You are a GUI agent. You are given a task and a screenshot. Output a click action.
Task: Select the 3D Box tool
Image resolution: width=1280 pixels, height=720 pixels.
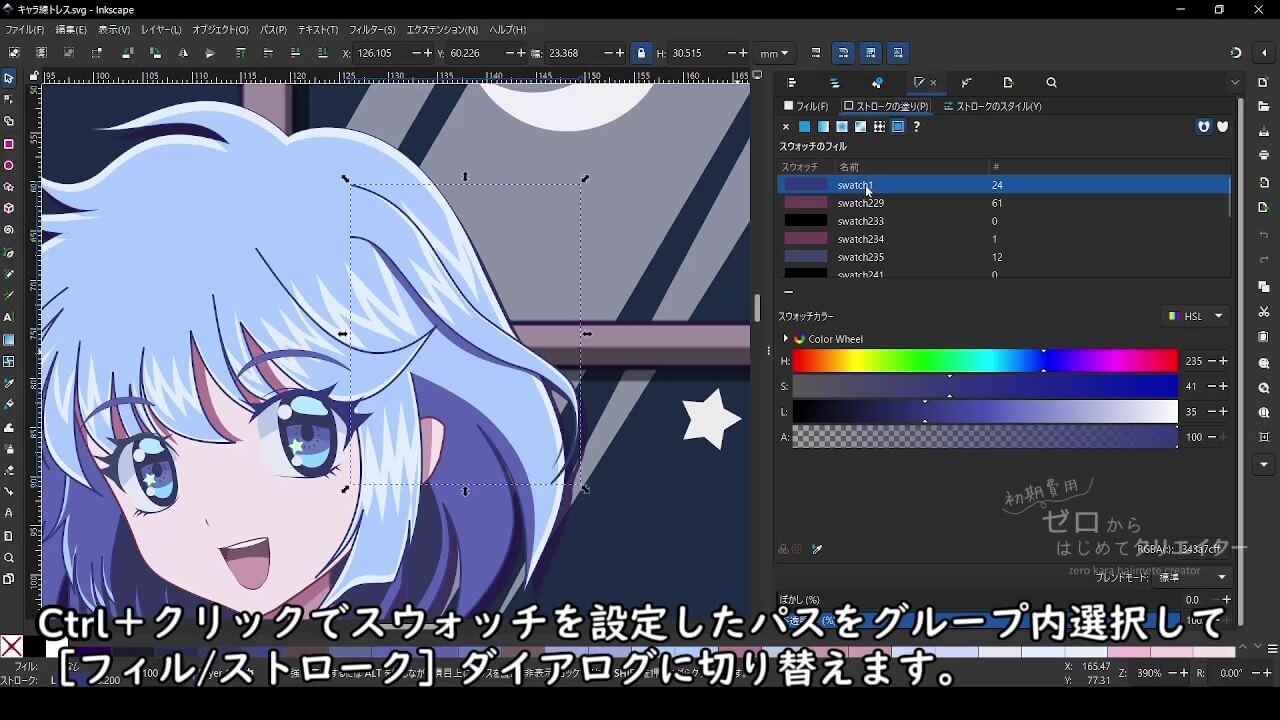(x=9, y=209)
